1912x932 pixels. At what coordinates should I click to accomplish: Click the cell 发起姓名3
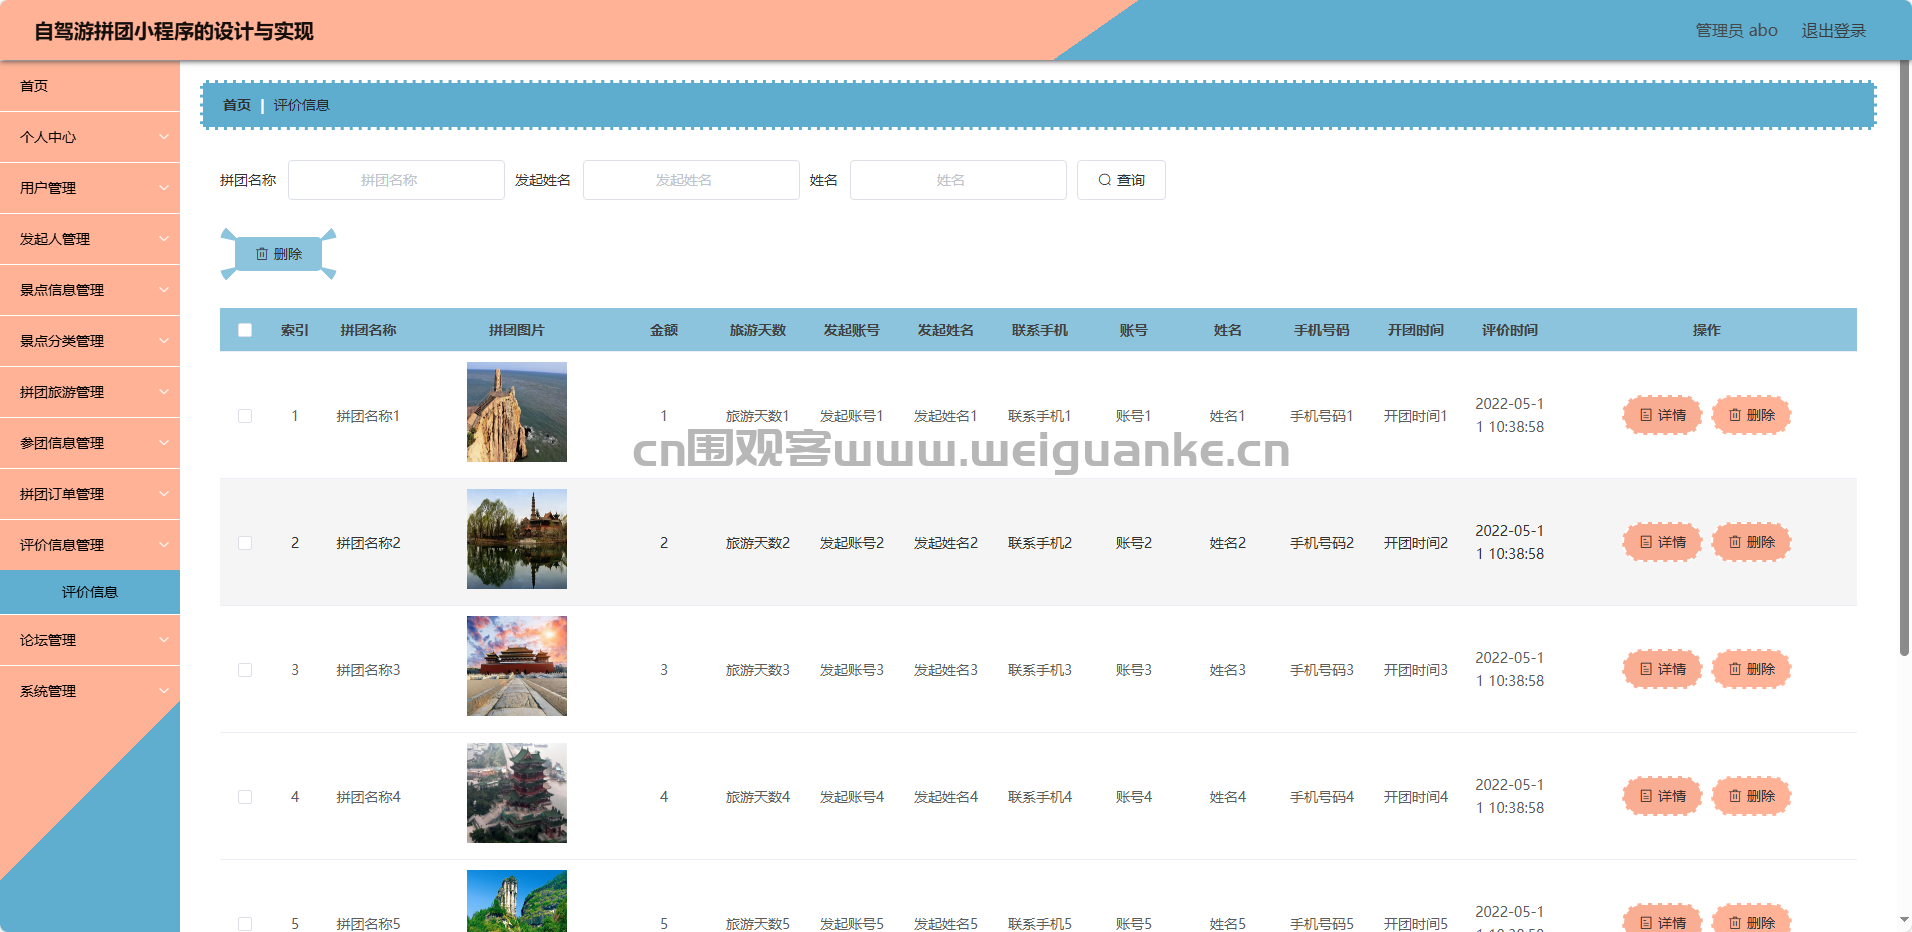[x=946, y=670]
